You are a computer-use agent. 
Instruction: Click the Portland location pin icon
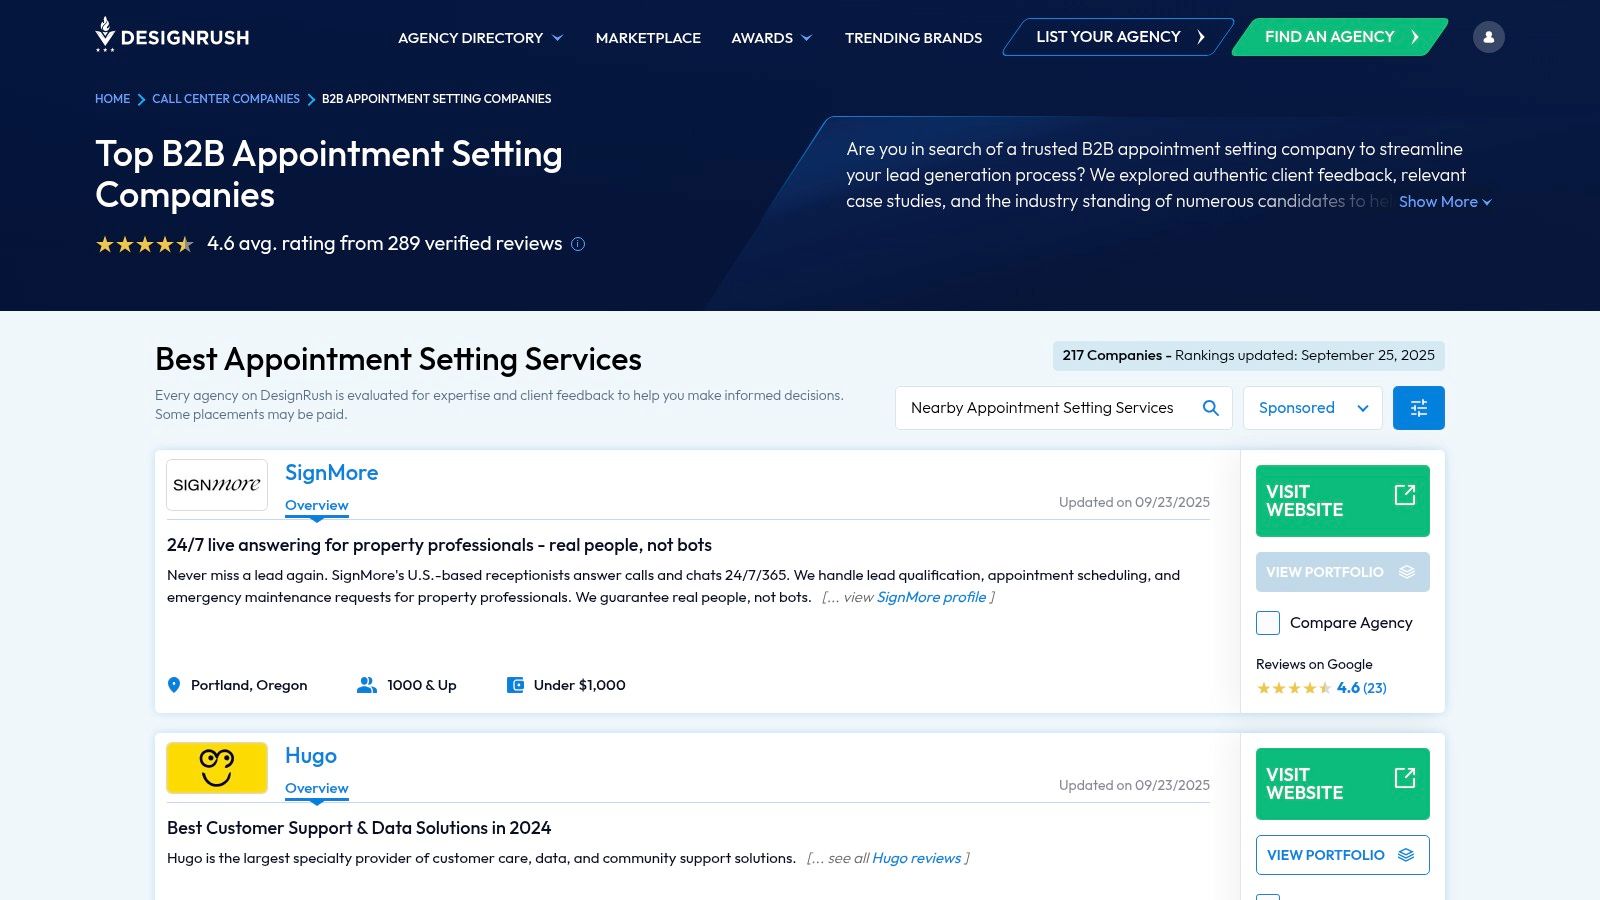pyautogui.click(x=174, y=685)
